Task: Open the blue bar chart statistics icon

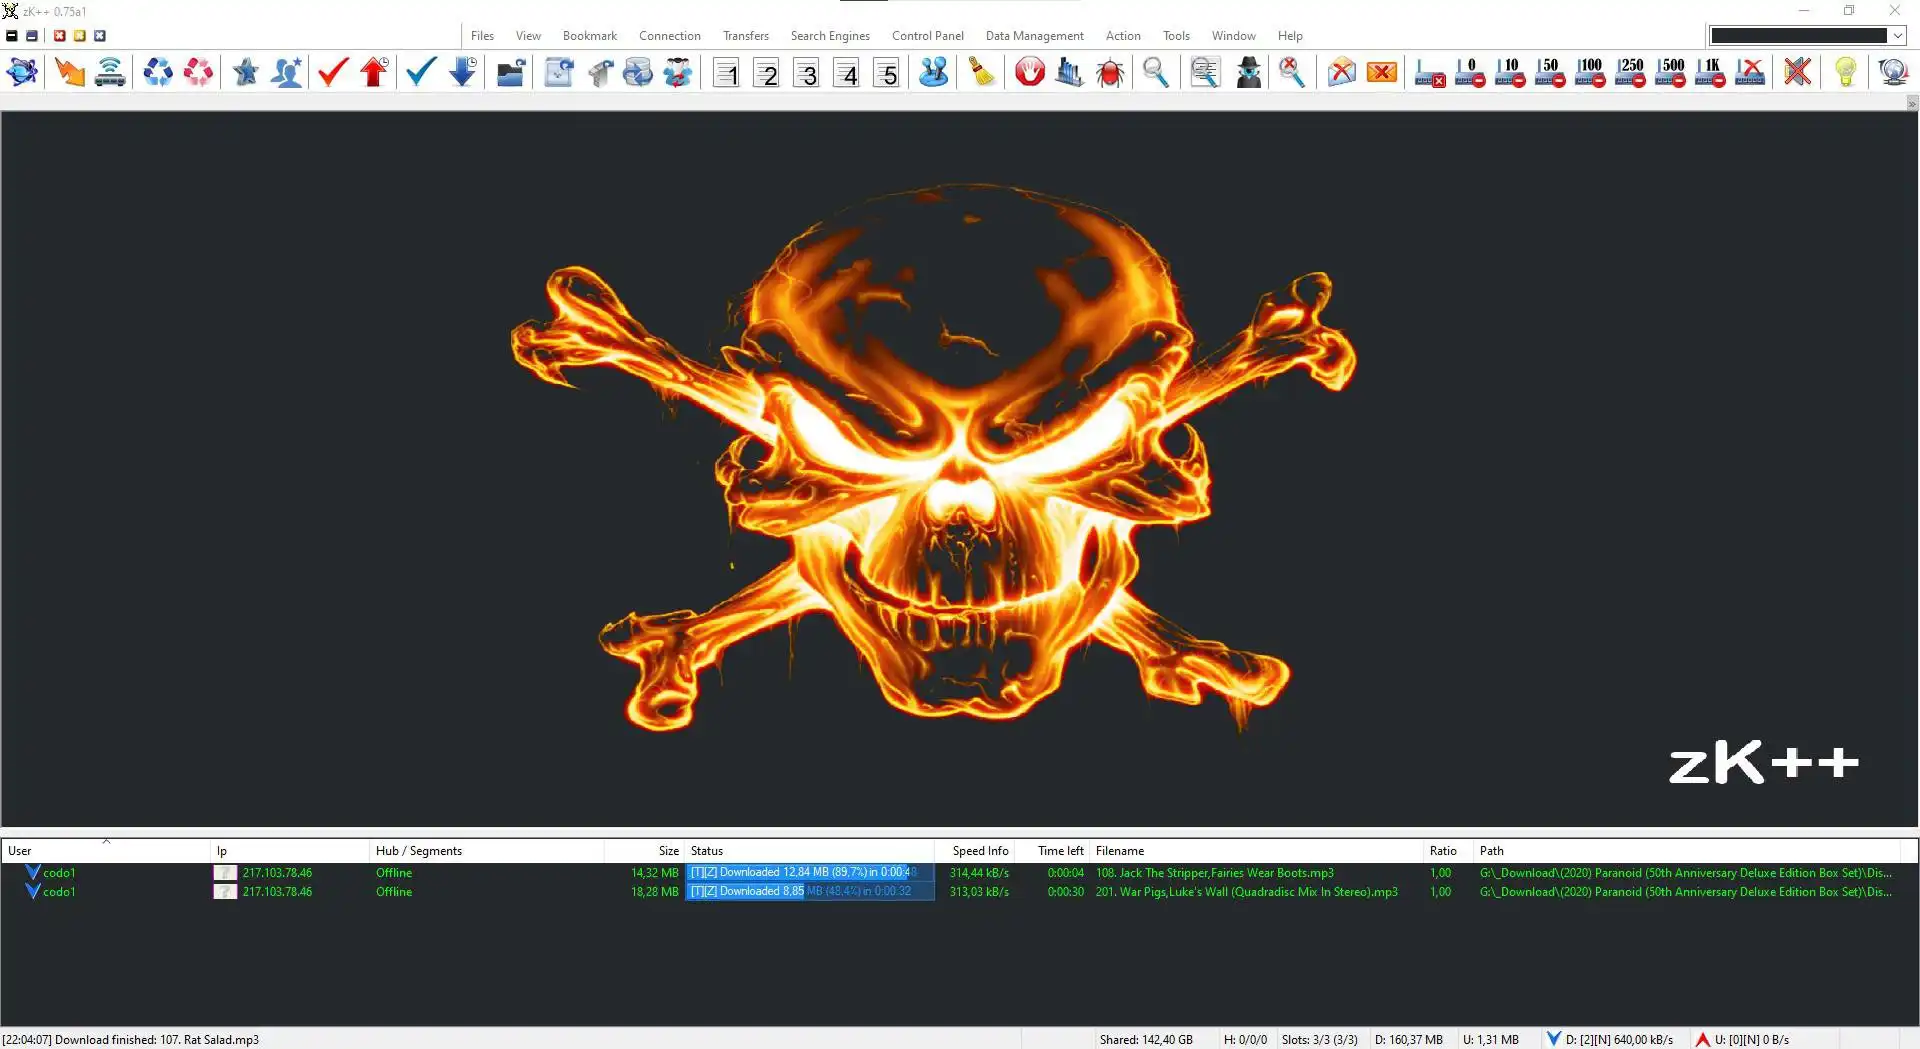Action: click(x=1069, y=72)
